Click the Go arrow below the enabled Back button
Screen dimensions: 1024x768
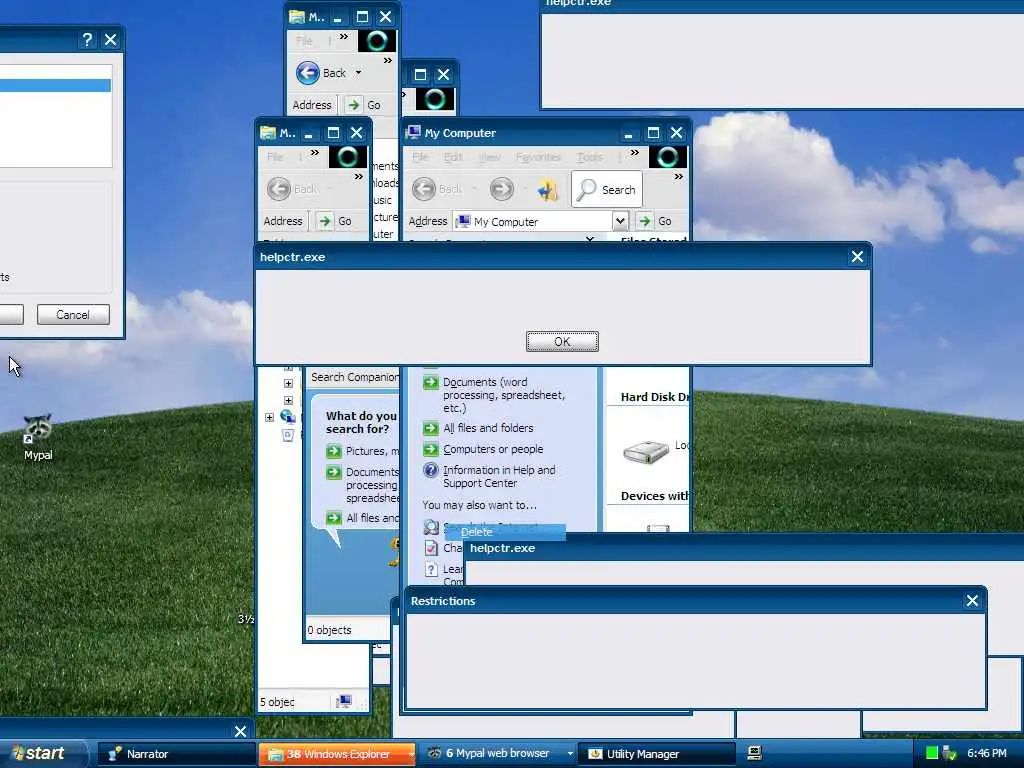353,104
